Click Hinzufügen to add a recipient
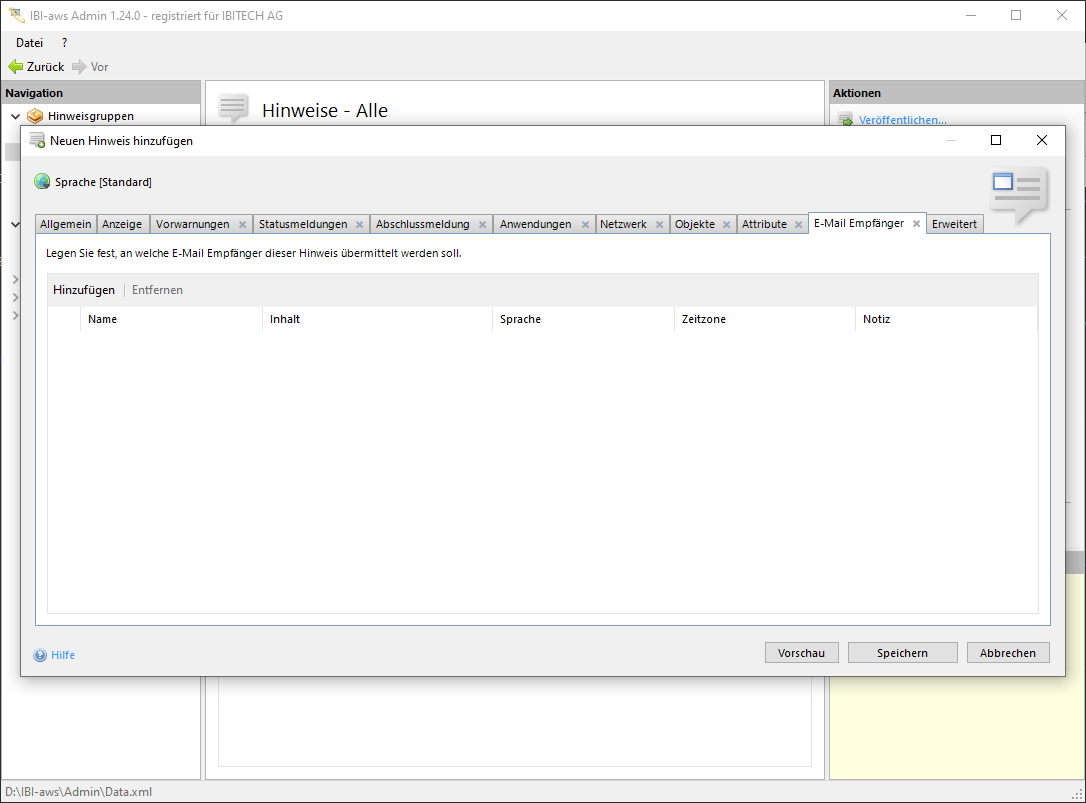 coord(84,290)
